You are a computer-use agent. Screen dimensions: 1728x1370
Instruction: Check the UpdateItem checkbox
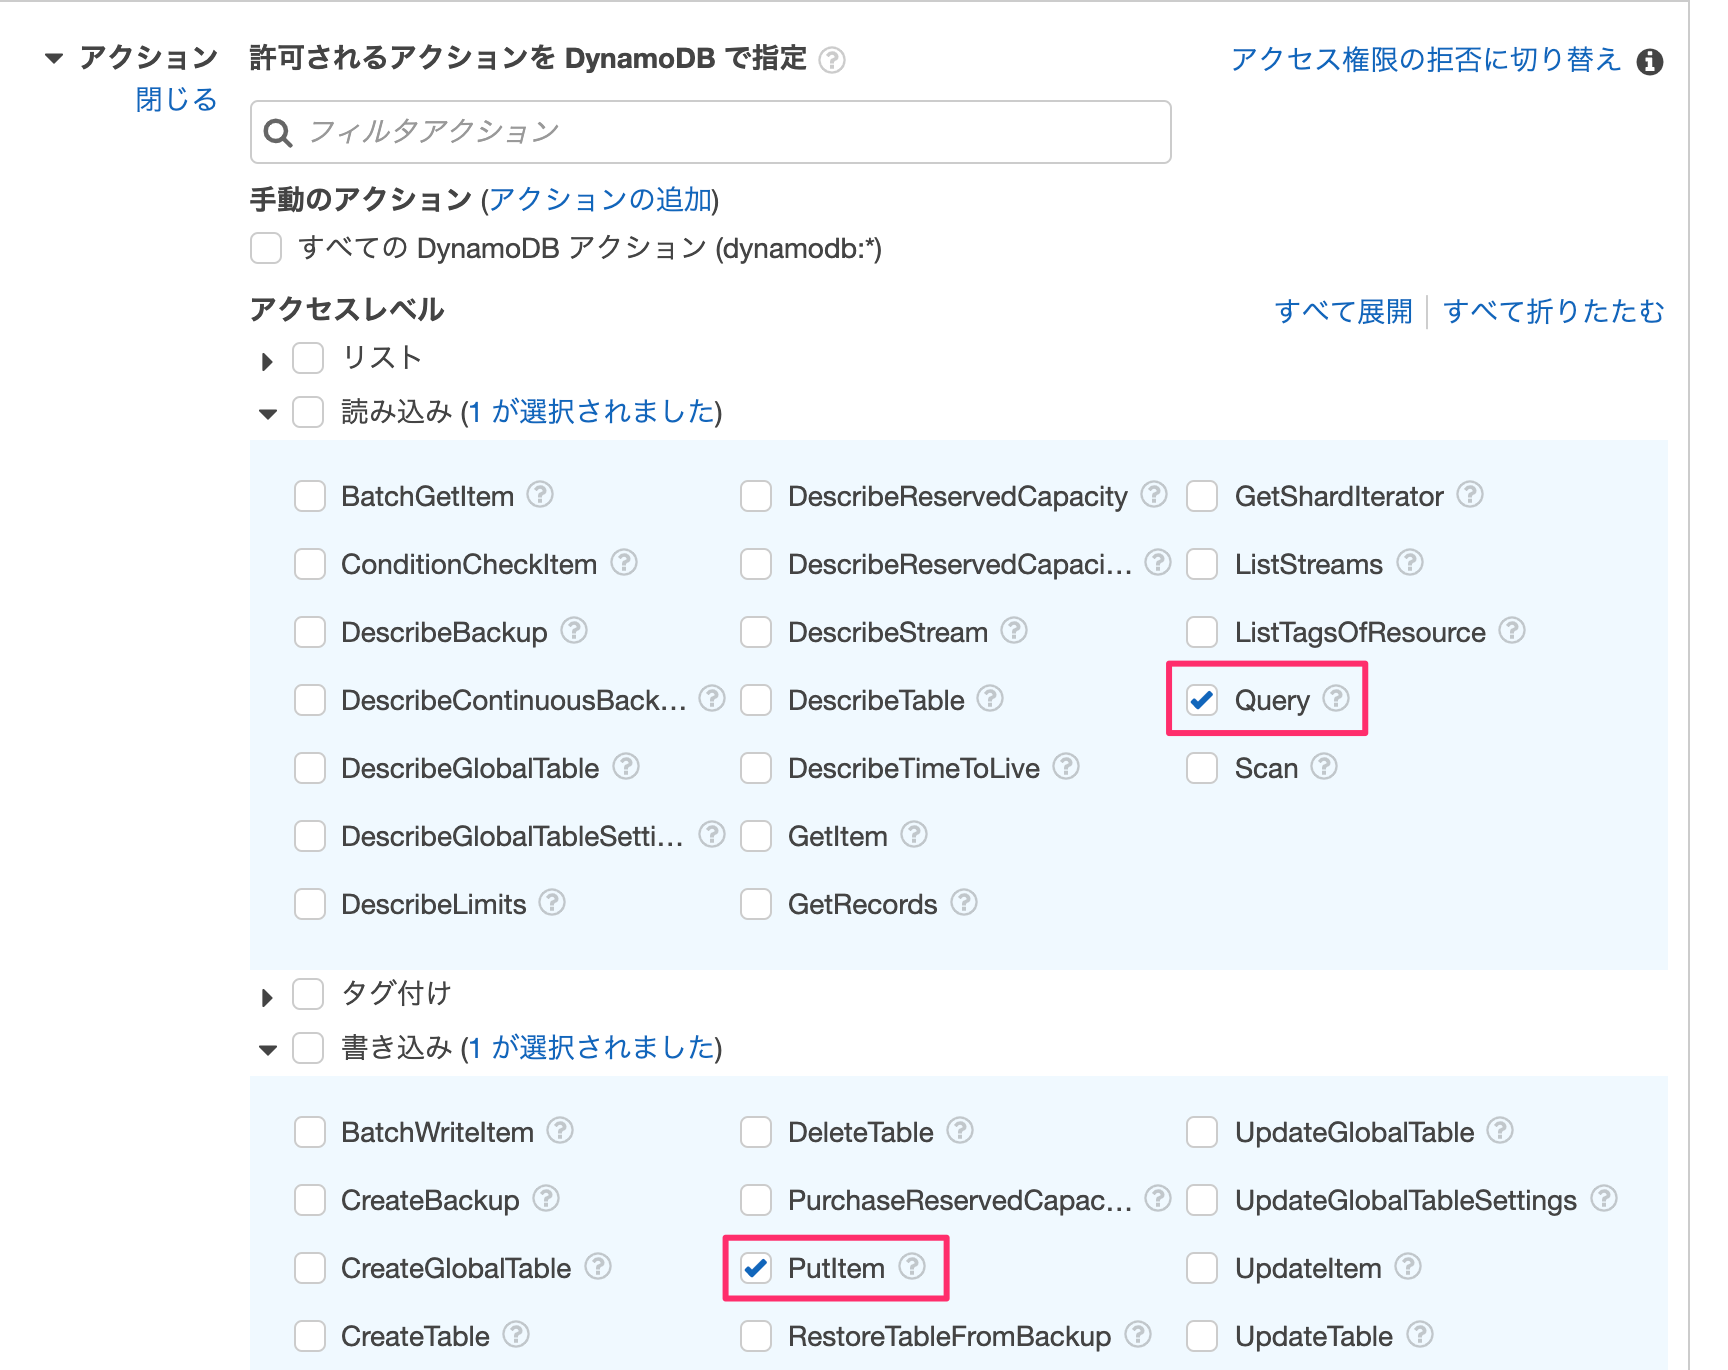(1202, 1268)
